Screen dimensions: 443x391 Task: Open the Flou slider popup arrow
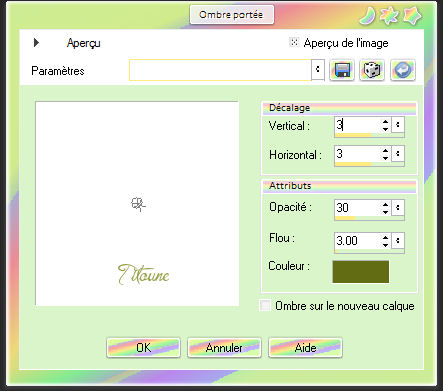[398, 240]
